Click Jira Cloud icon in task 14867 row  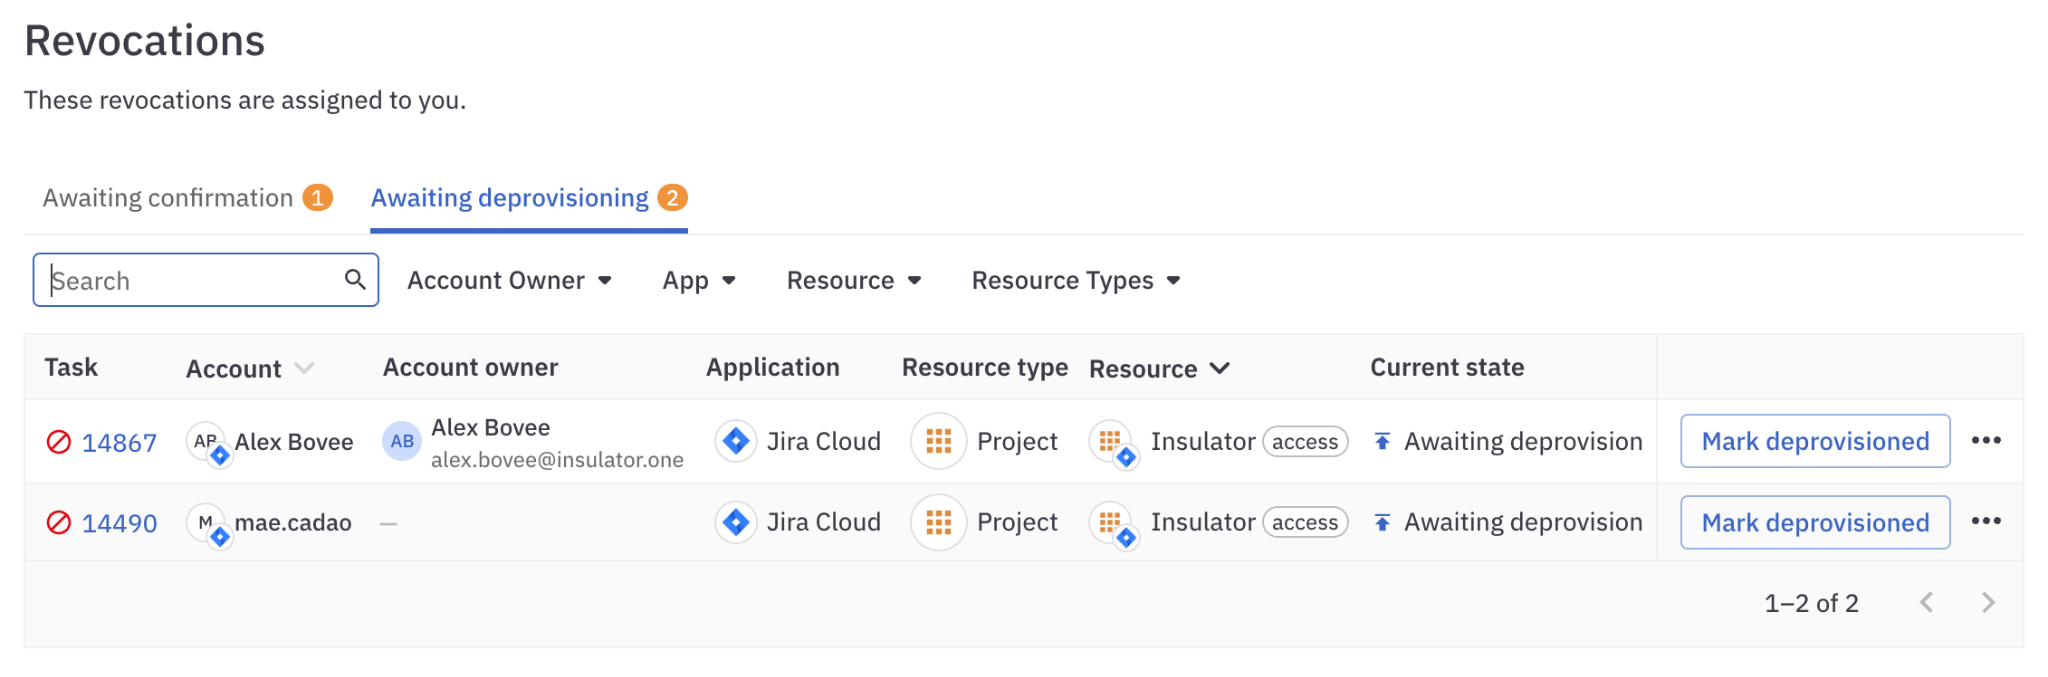coord(736,441)
